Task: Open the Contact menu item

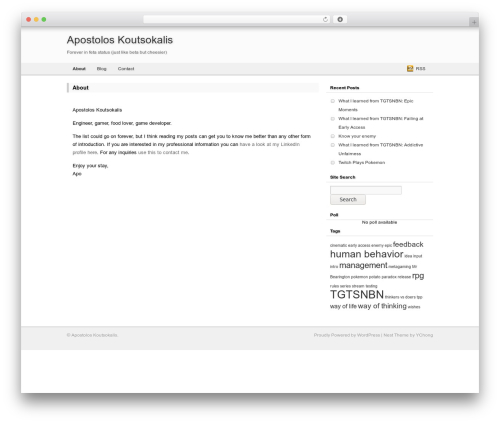Action: [126, 69]
